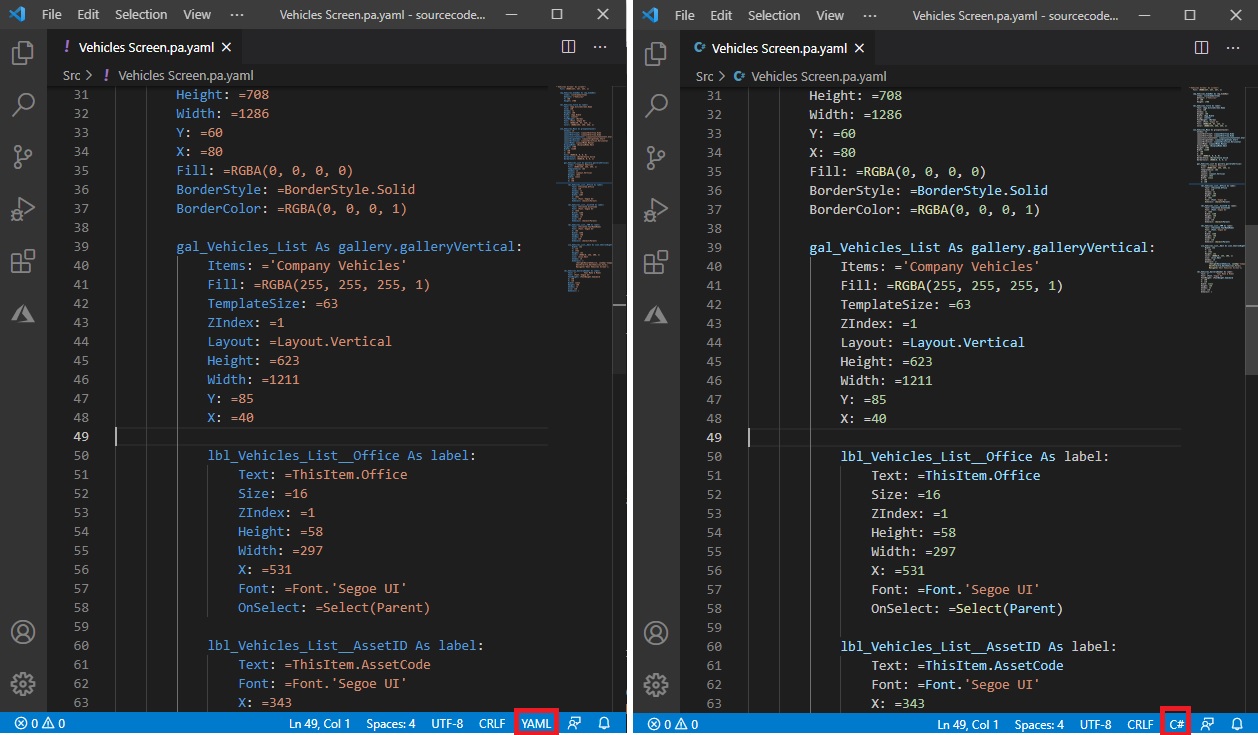Open the More Actions menu in left editor
This screenshot has height=735, width=1258.
pyautogui.click(x=599, y=46)
